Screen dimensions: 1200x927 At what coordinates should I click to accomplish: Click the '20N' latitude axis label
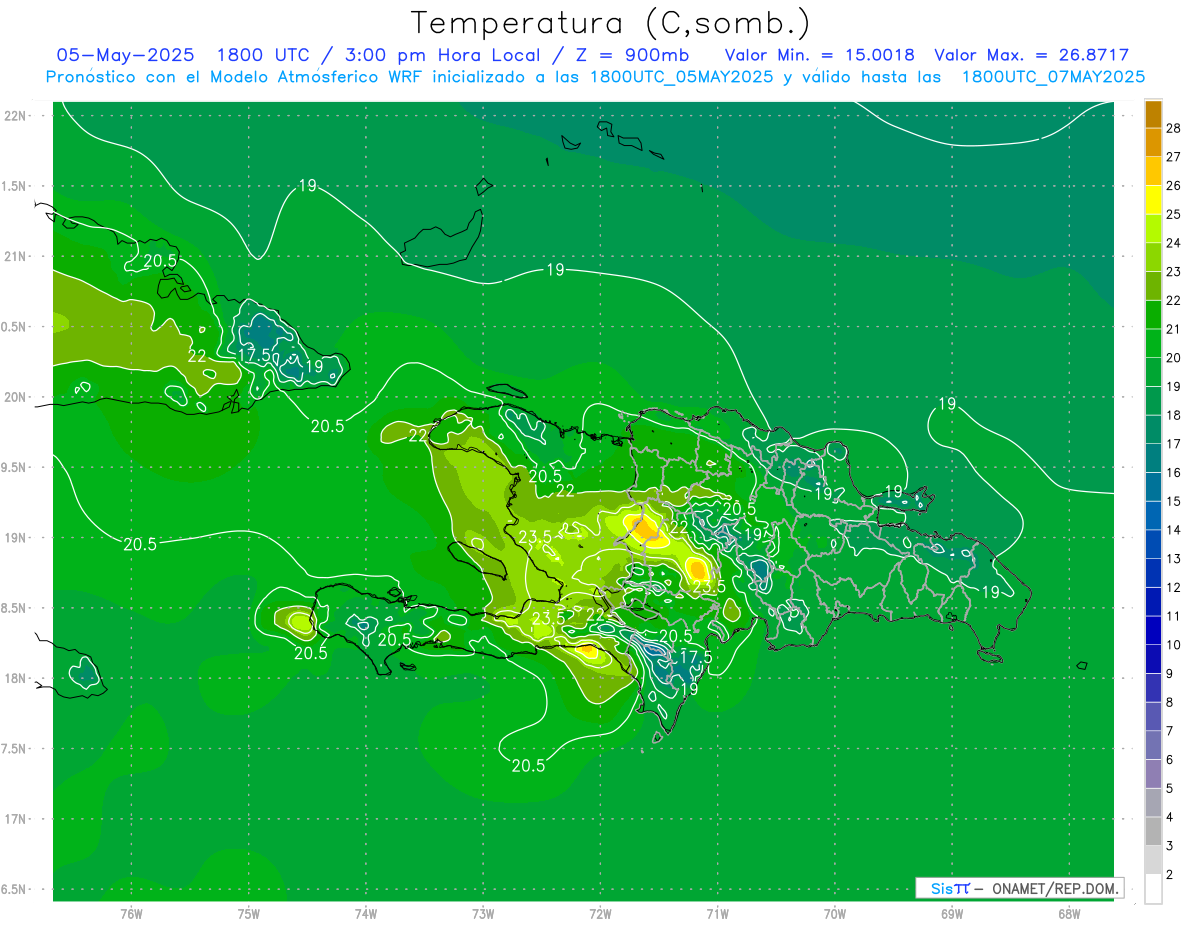[17, 397]
